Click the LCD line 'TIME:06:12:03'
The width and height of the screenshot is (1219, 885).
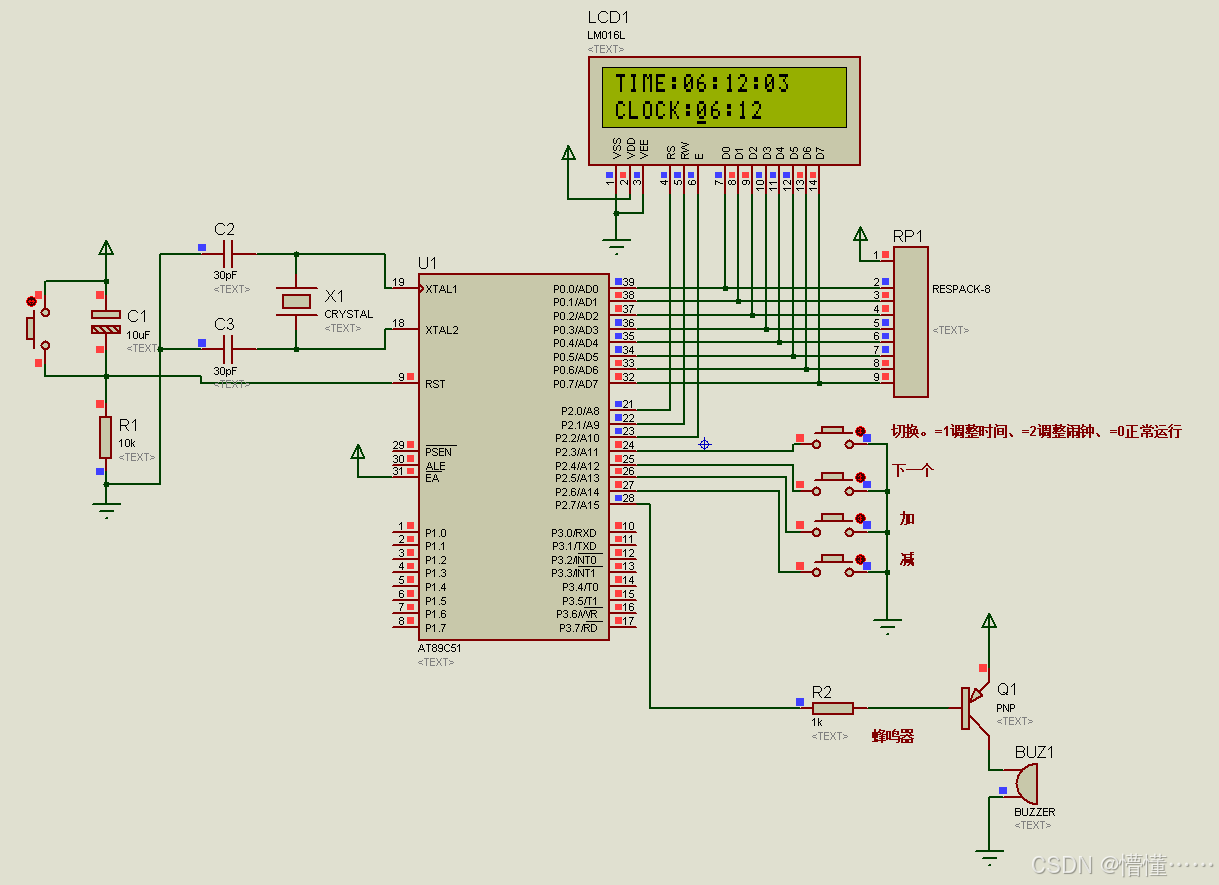coord(702,83)
